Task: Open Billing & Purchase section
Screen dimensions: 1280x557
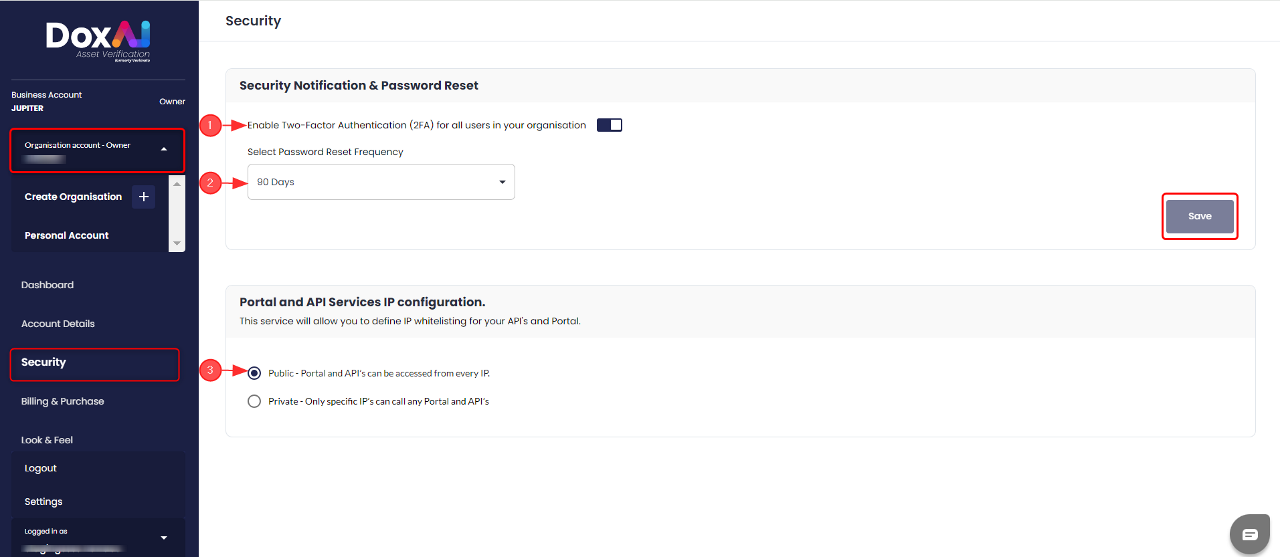Action: click(x=63, y=401)
